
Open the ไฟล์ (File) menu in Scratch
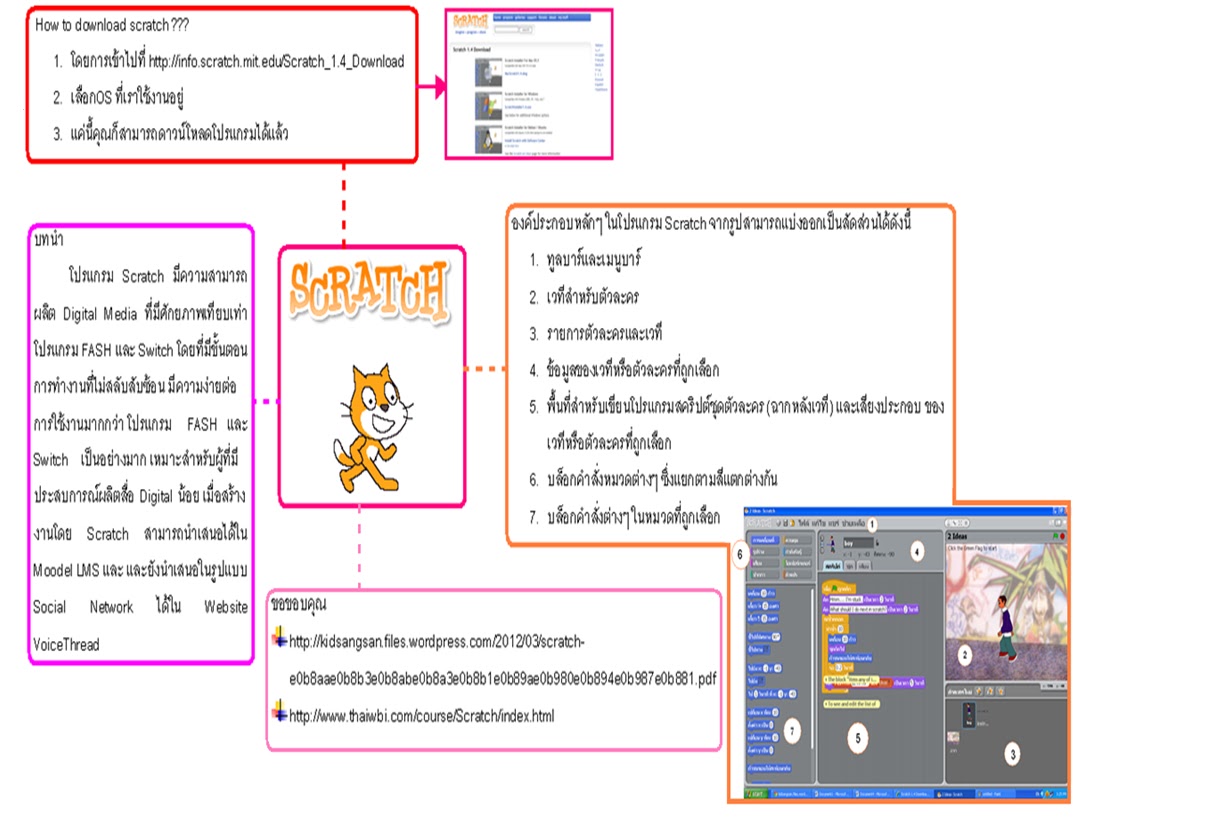[x=803, y=523]
